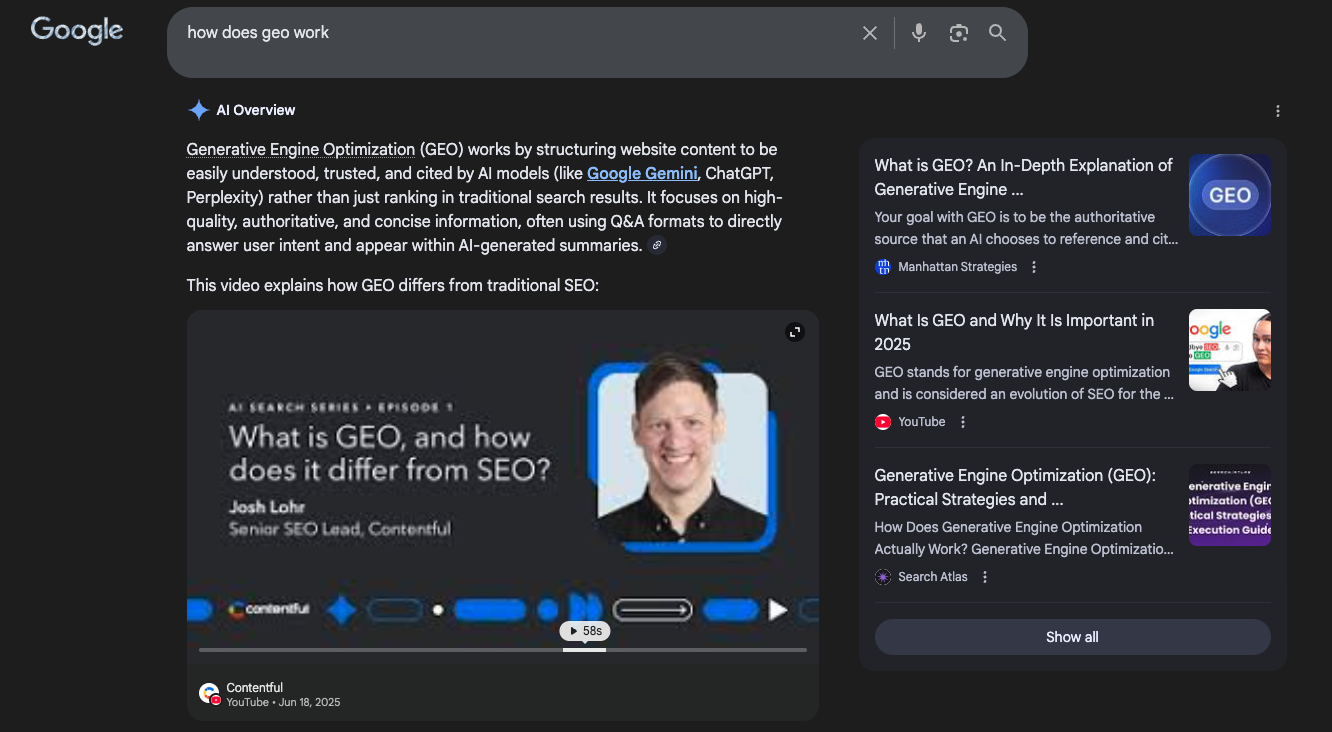This screenshot has height=732, width=1332.
Task: Open Search Atlas result options menu
Action: point(985,577)
